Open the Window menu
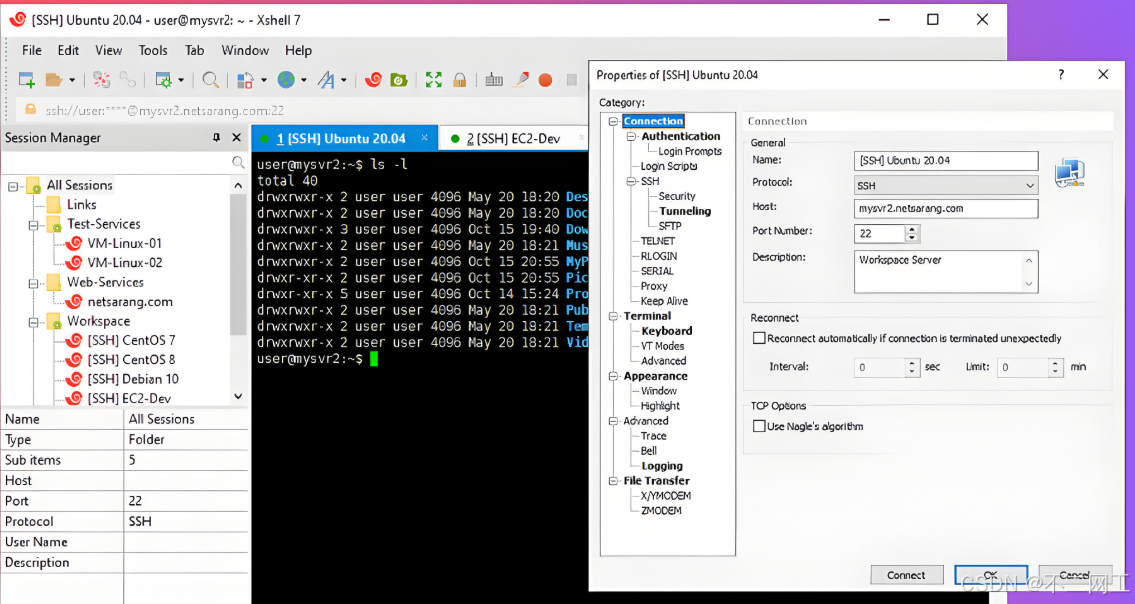Screen dimensions: 1135x604 pyautogui.click(x=245, y=50)
